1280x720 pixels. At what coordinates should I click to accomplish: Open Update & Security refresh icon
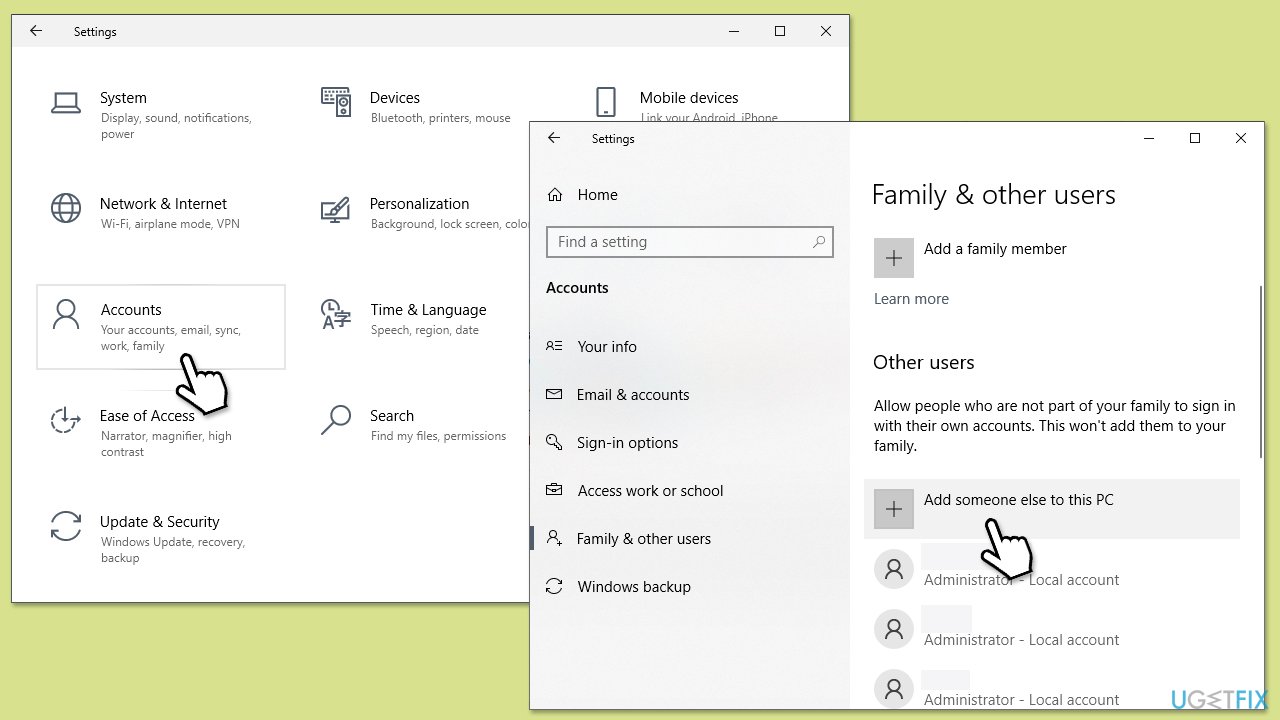tap(66, 526)
